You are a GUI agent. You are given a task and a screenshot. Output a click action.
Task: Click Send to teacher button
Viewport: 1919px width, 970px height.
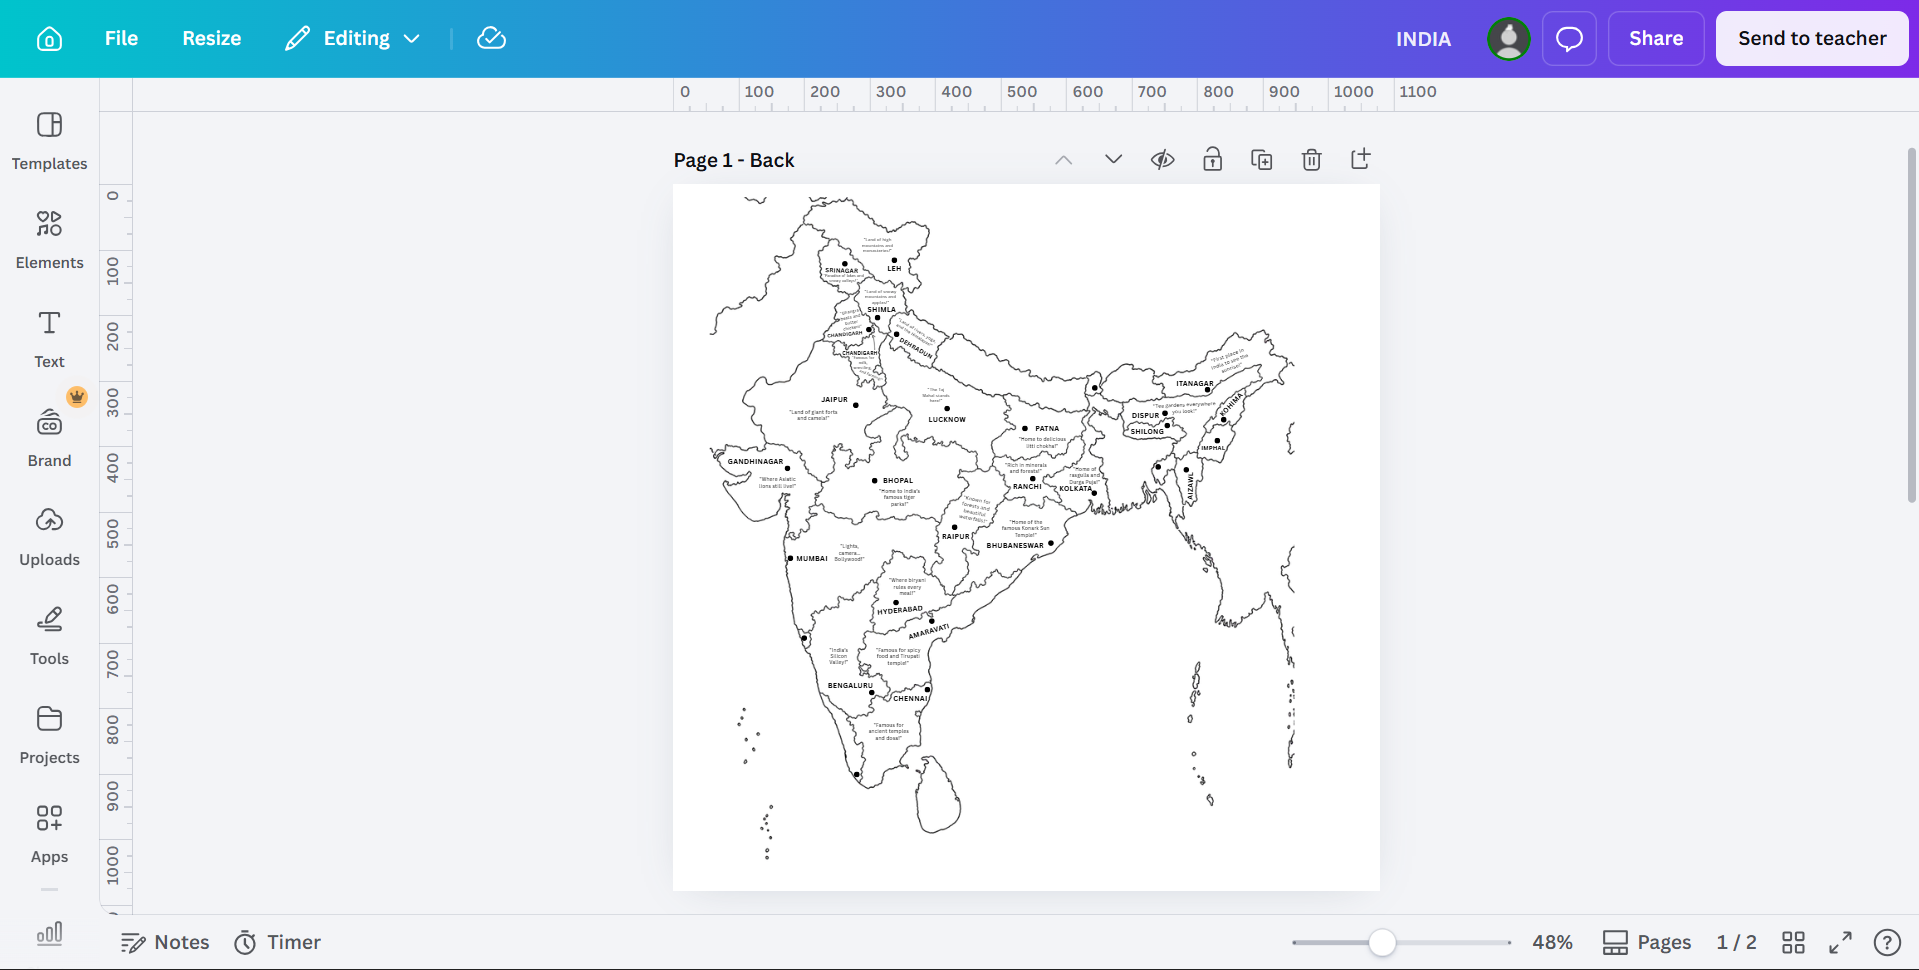tap(1812, 39)
